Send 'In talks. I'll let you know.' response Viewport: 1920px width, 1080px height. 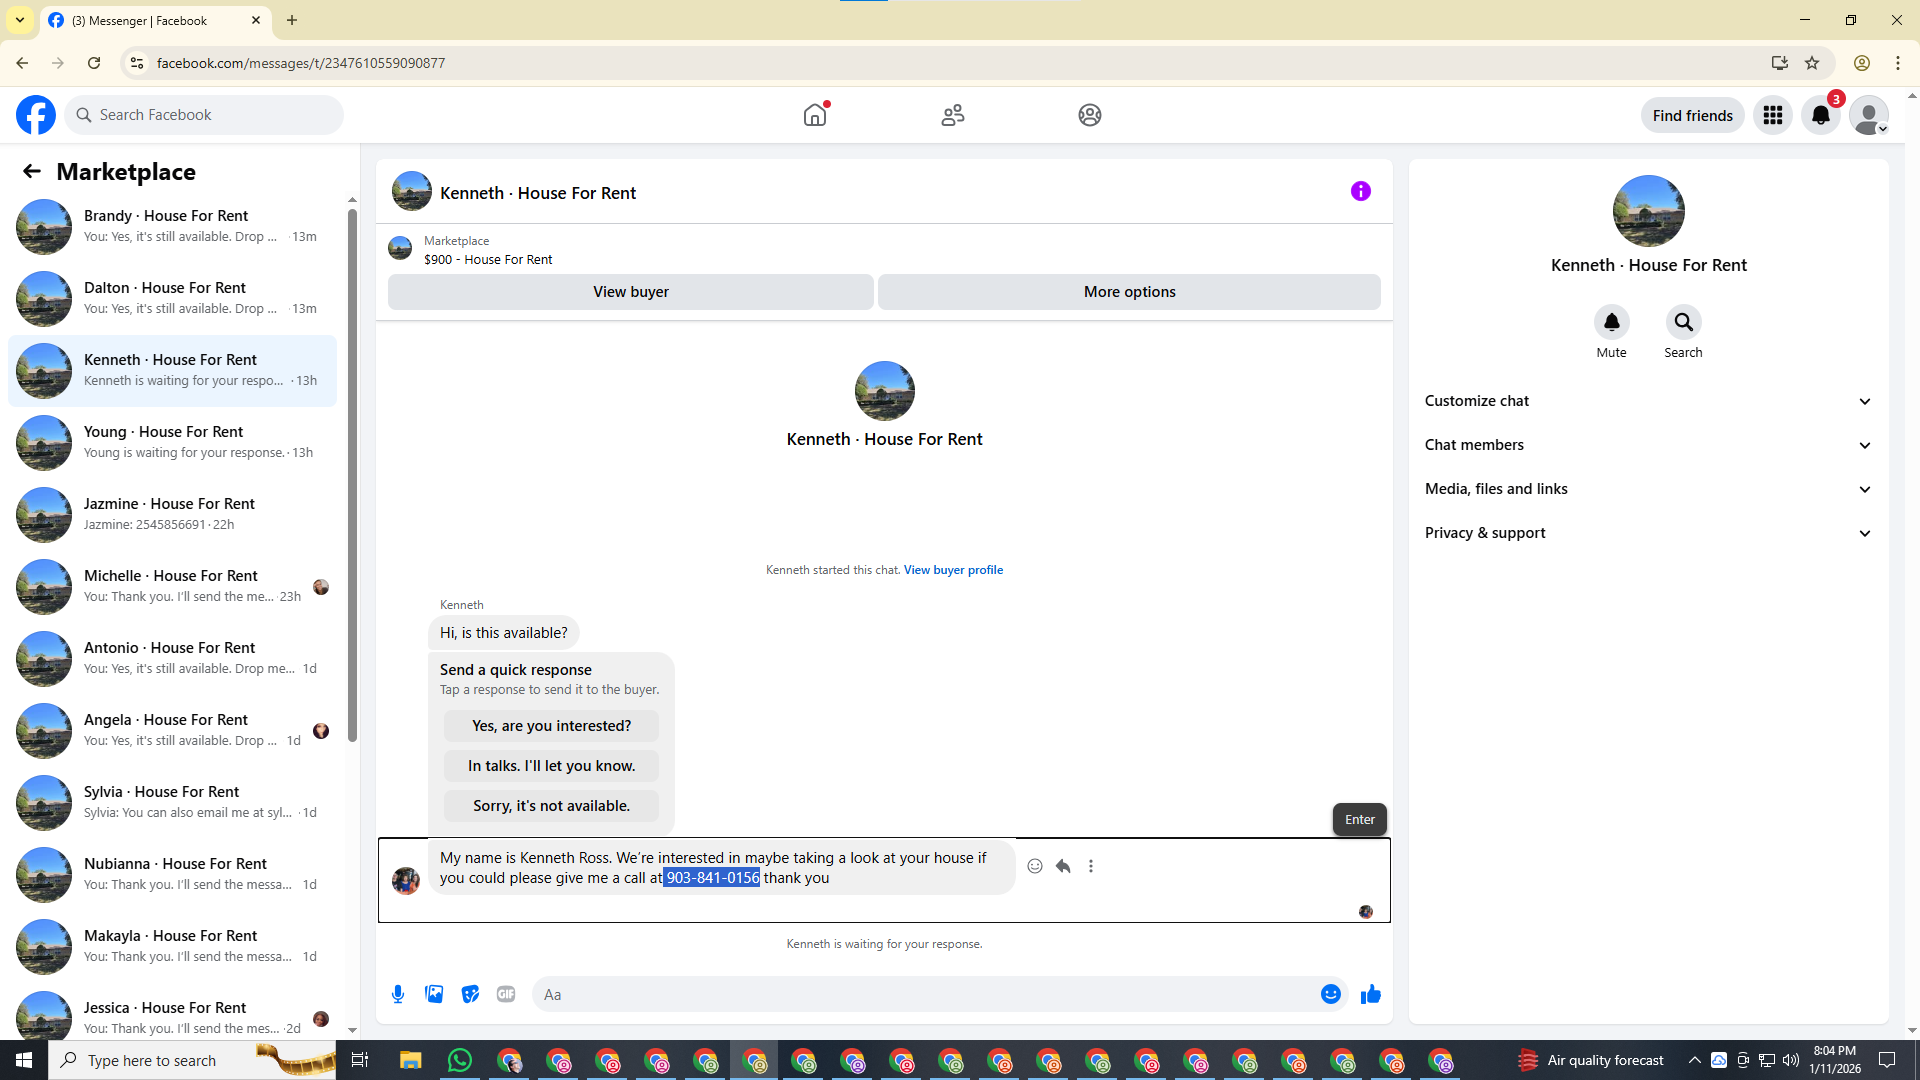pyautogui.click(x=551, y=766)
